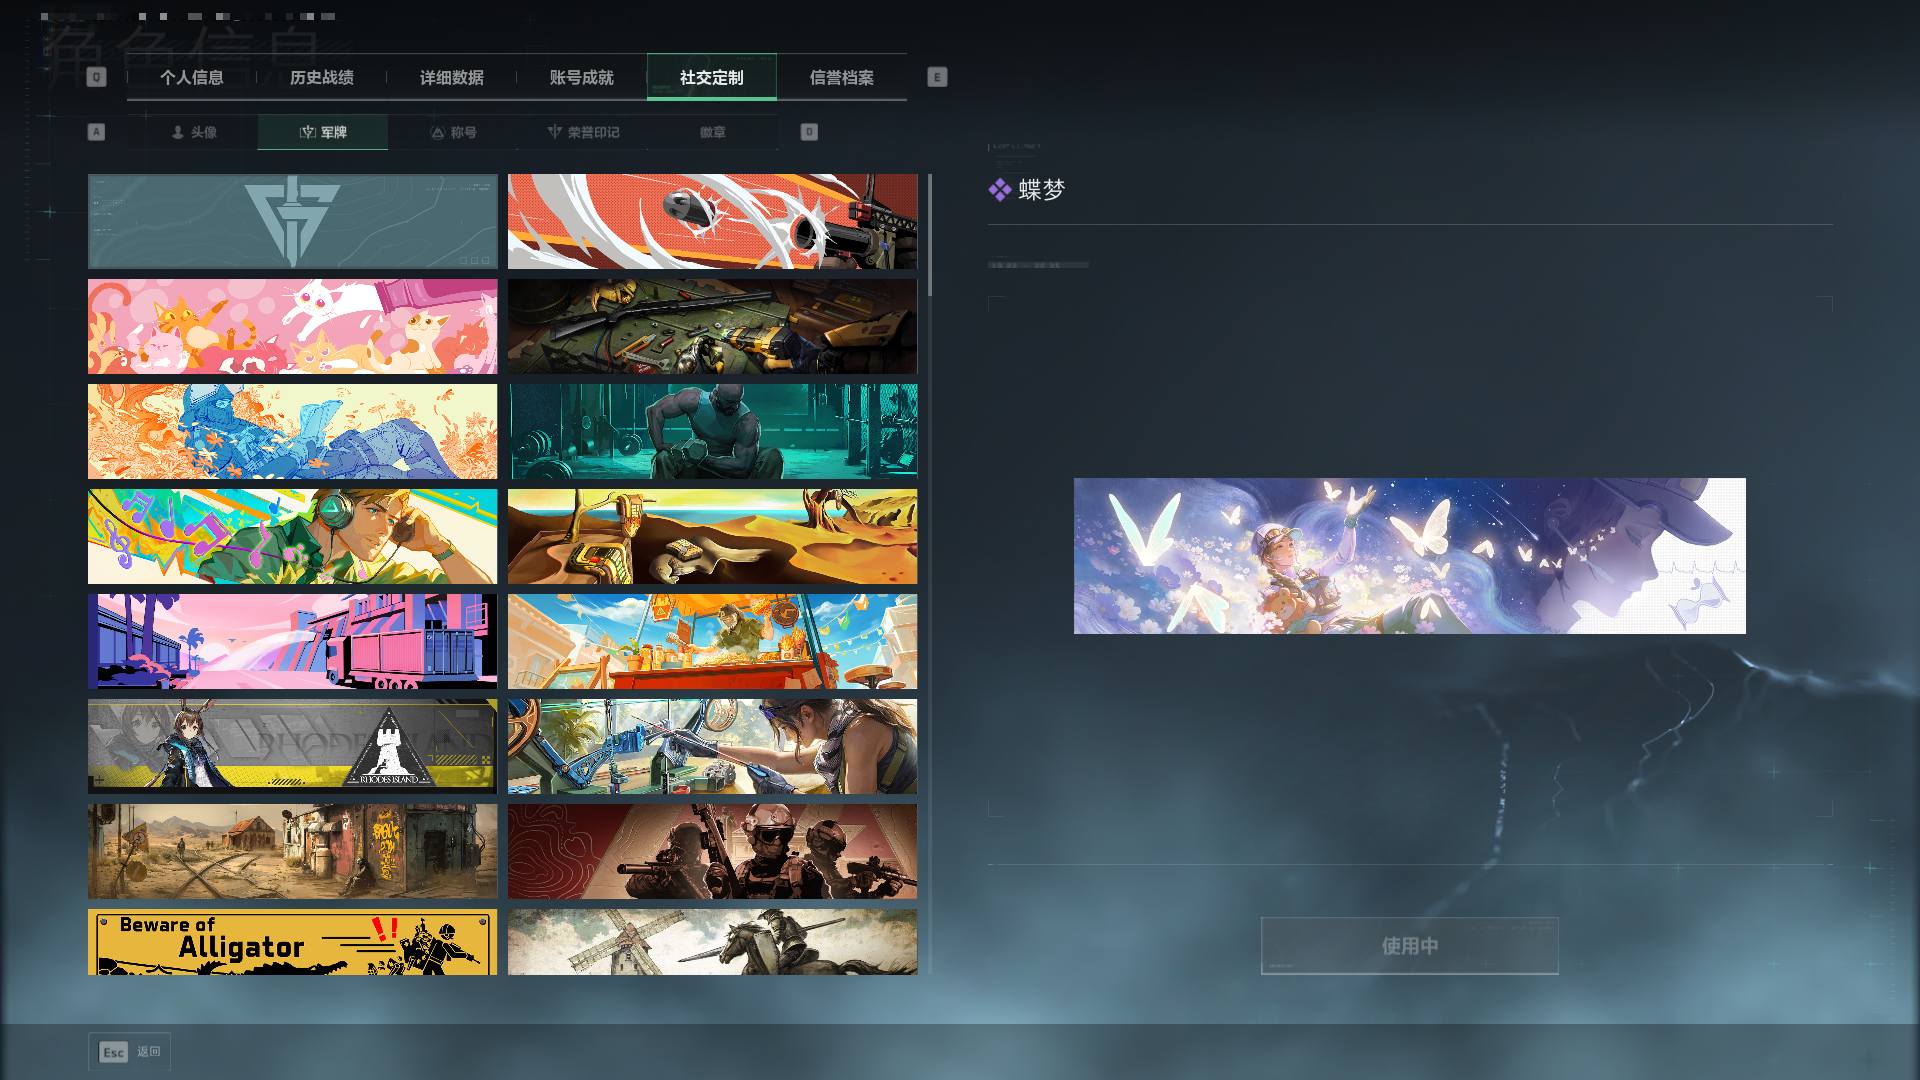Open the 头像 avatar sub-tab
The width and height of the screenshot is (1920, 1080).
[x=193, y=132]
